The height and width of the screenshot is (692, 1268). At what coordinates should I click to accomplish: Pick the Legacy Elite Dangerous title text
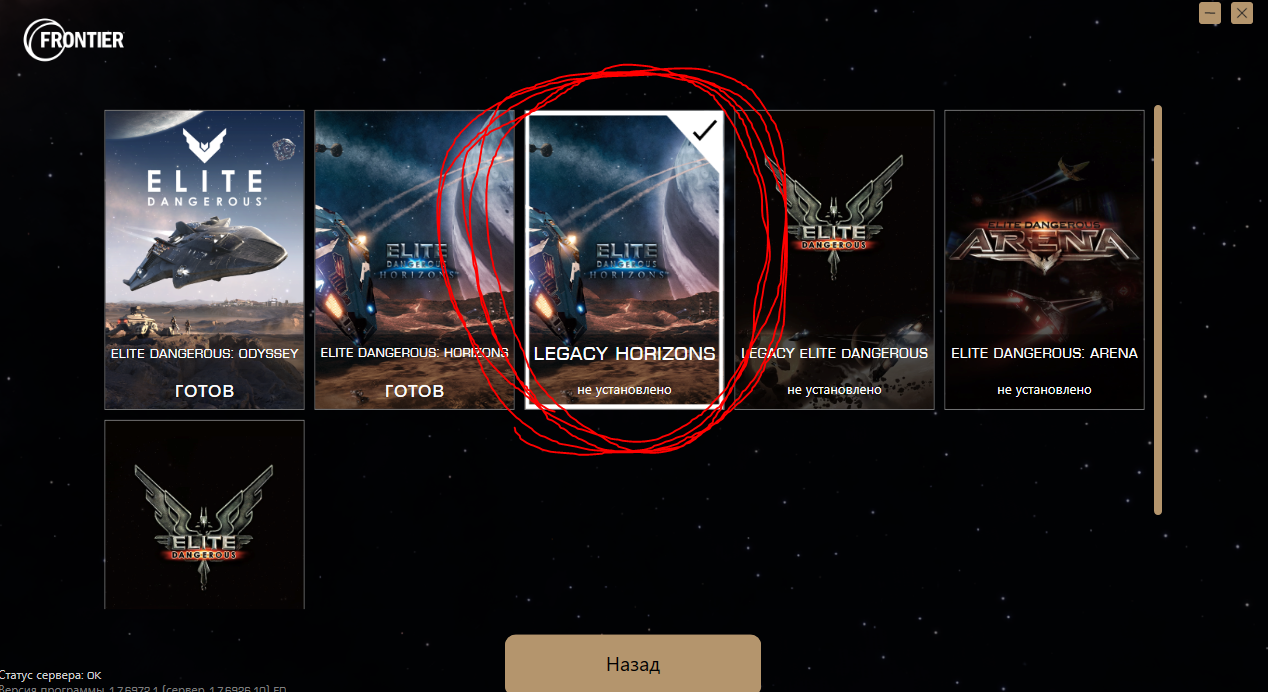coord(834,353)
